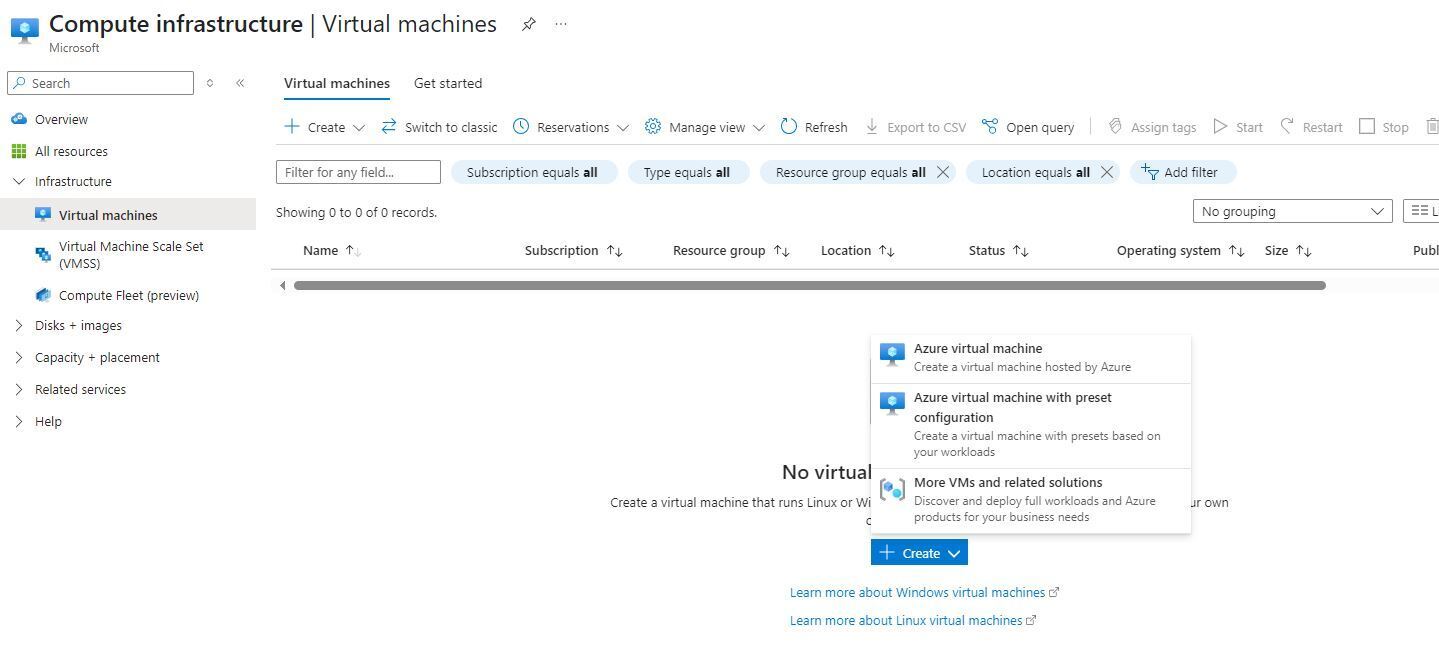Click the list view toggle button

1422,211
